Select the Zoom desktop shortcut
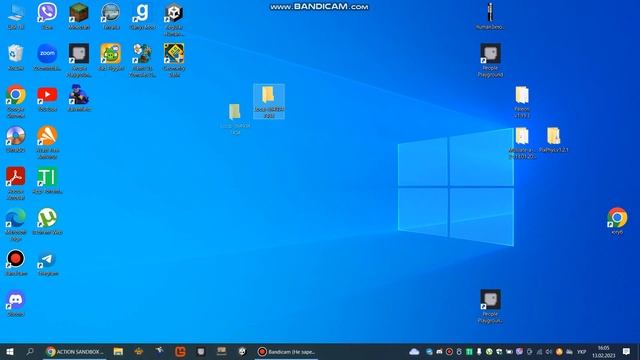This screenshot has height=360, width=640. (x=47, y=57)
